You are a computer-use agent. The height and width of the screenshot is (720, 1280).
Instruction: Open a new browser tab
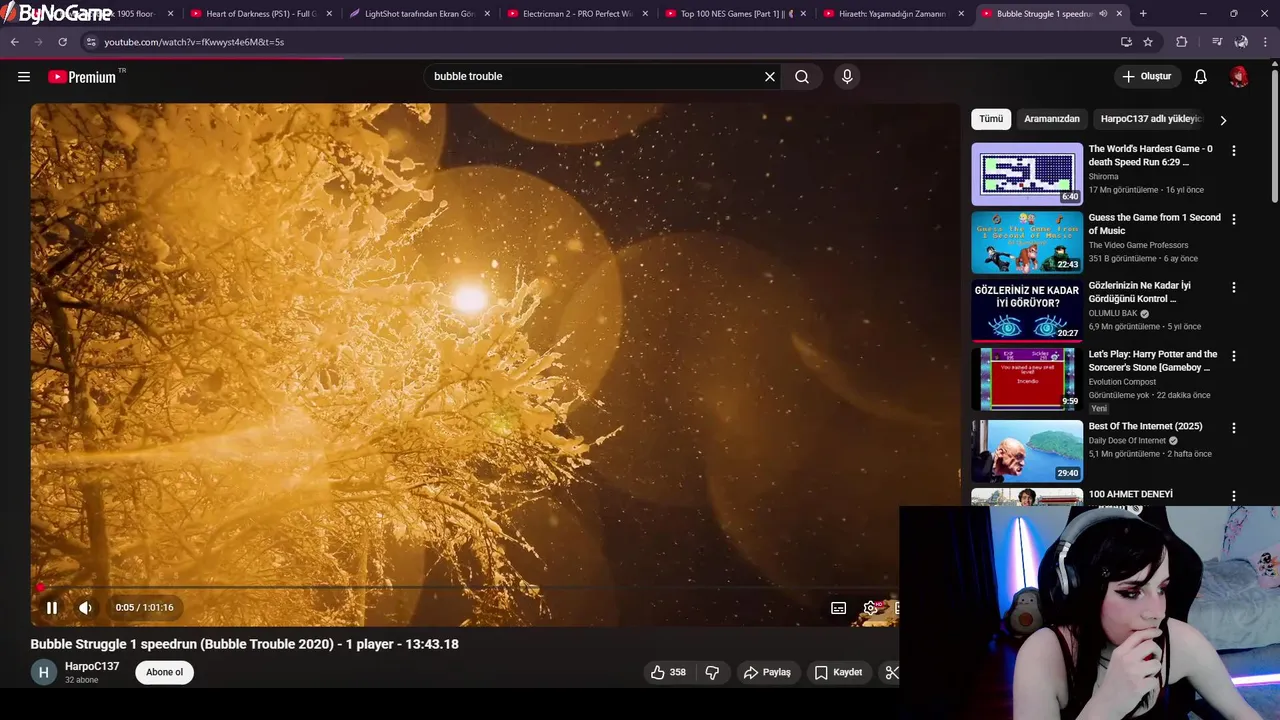(1143, 14)
